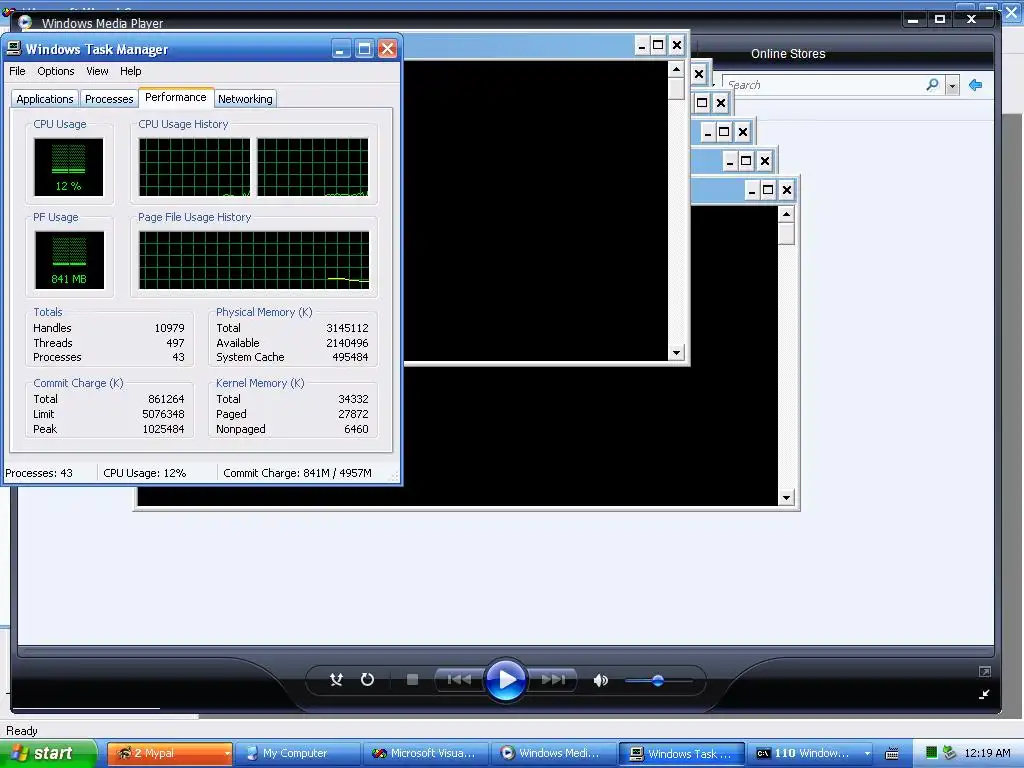Viewport: 1024px width, 768px height.
Task: Select the Performance tab
Action: [176, 97]
